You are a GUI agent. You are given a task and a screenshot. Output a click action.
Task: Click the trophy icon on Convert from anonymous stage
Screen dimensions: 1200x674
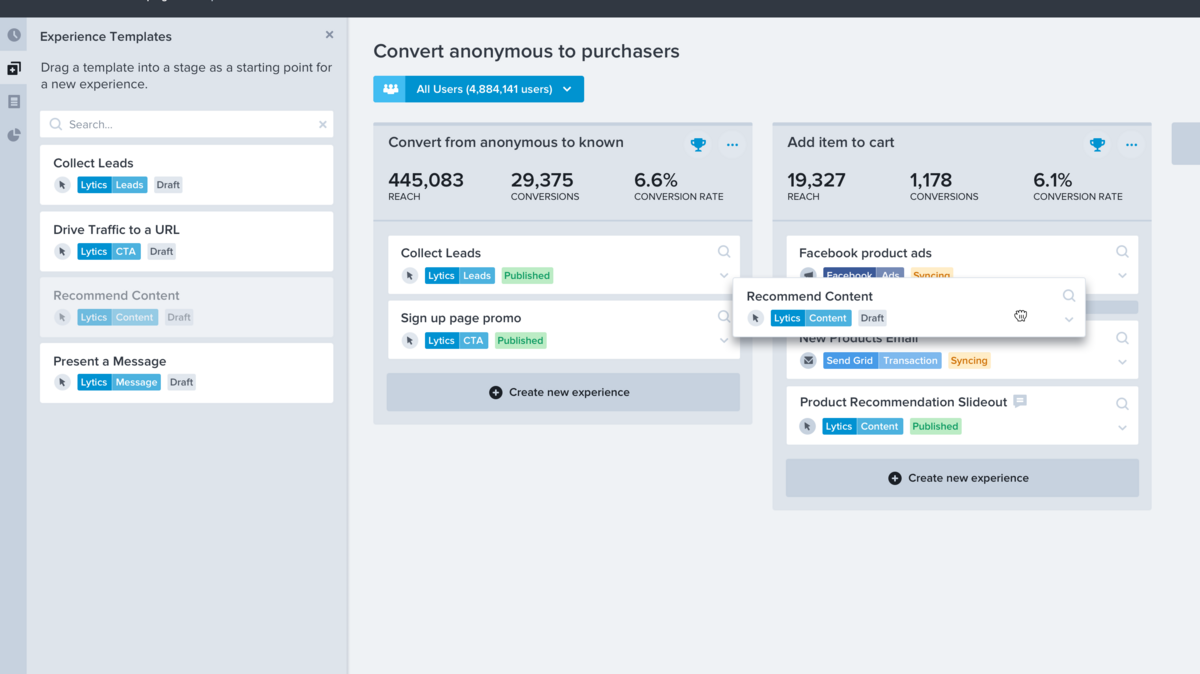698,144
